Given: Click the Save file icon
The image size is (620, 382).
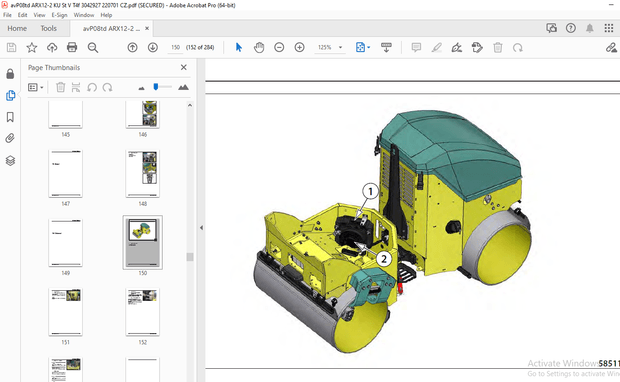Looking at the screenshot, I should pyautogui.click(x=11, y=47).
